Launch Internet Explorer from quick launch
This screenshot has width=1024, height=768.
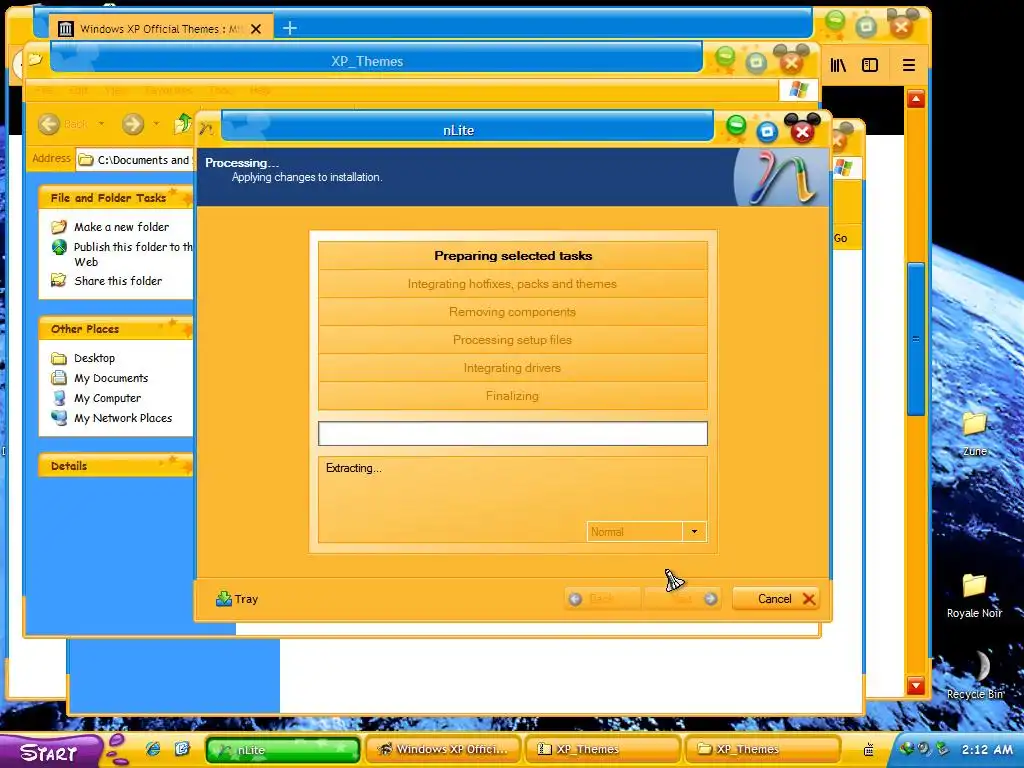(153, 748)
